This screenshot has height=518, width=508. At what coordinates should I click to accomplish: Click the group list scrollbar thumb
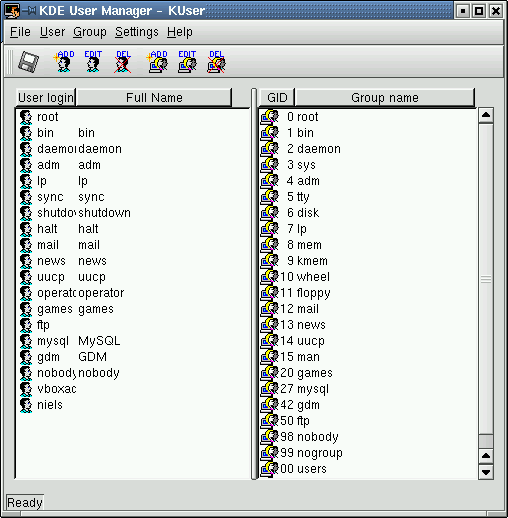tap(486, 279)
